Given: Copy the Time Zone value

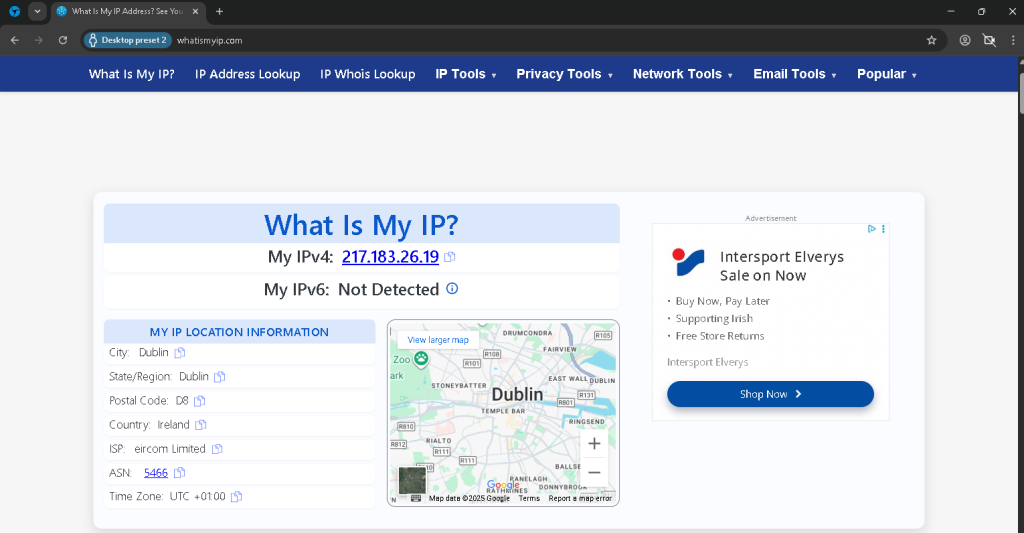Looking at the screenshot, I should [x=236, y=497].
